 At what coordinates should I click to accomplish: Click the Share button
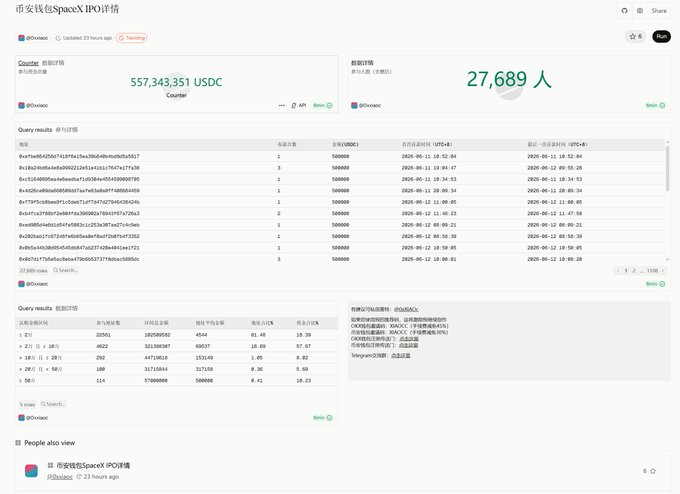pos(659,11)
